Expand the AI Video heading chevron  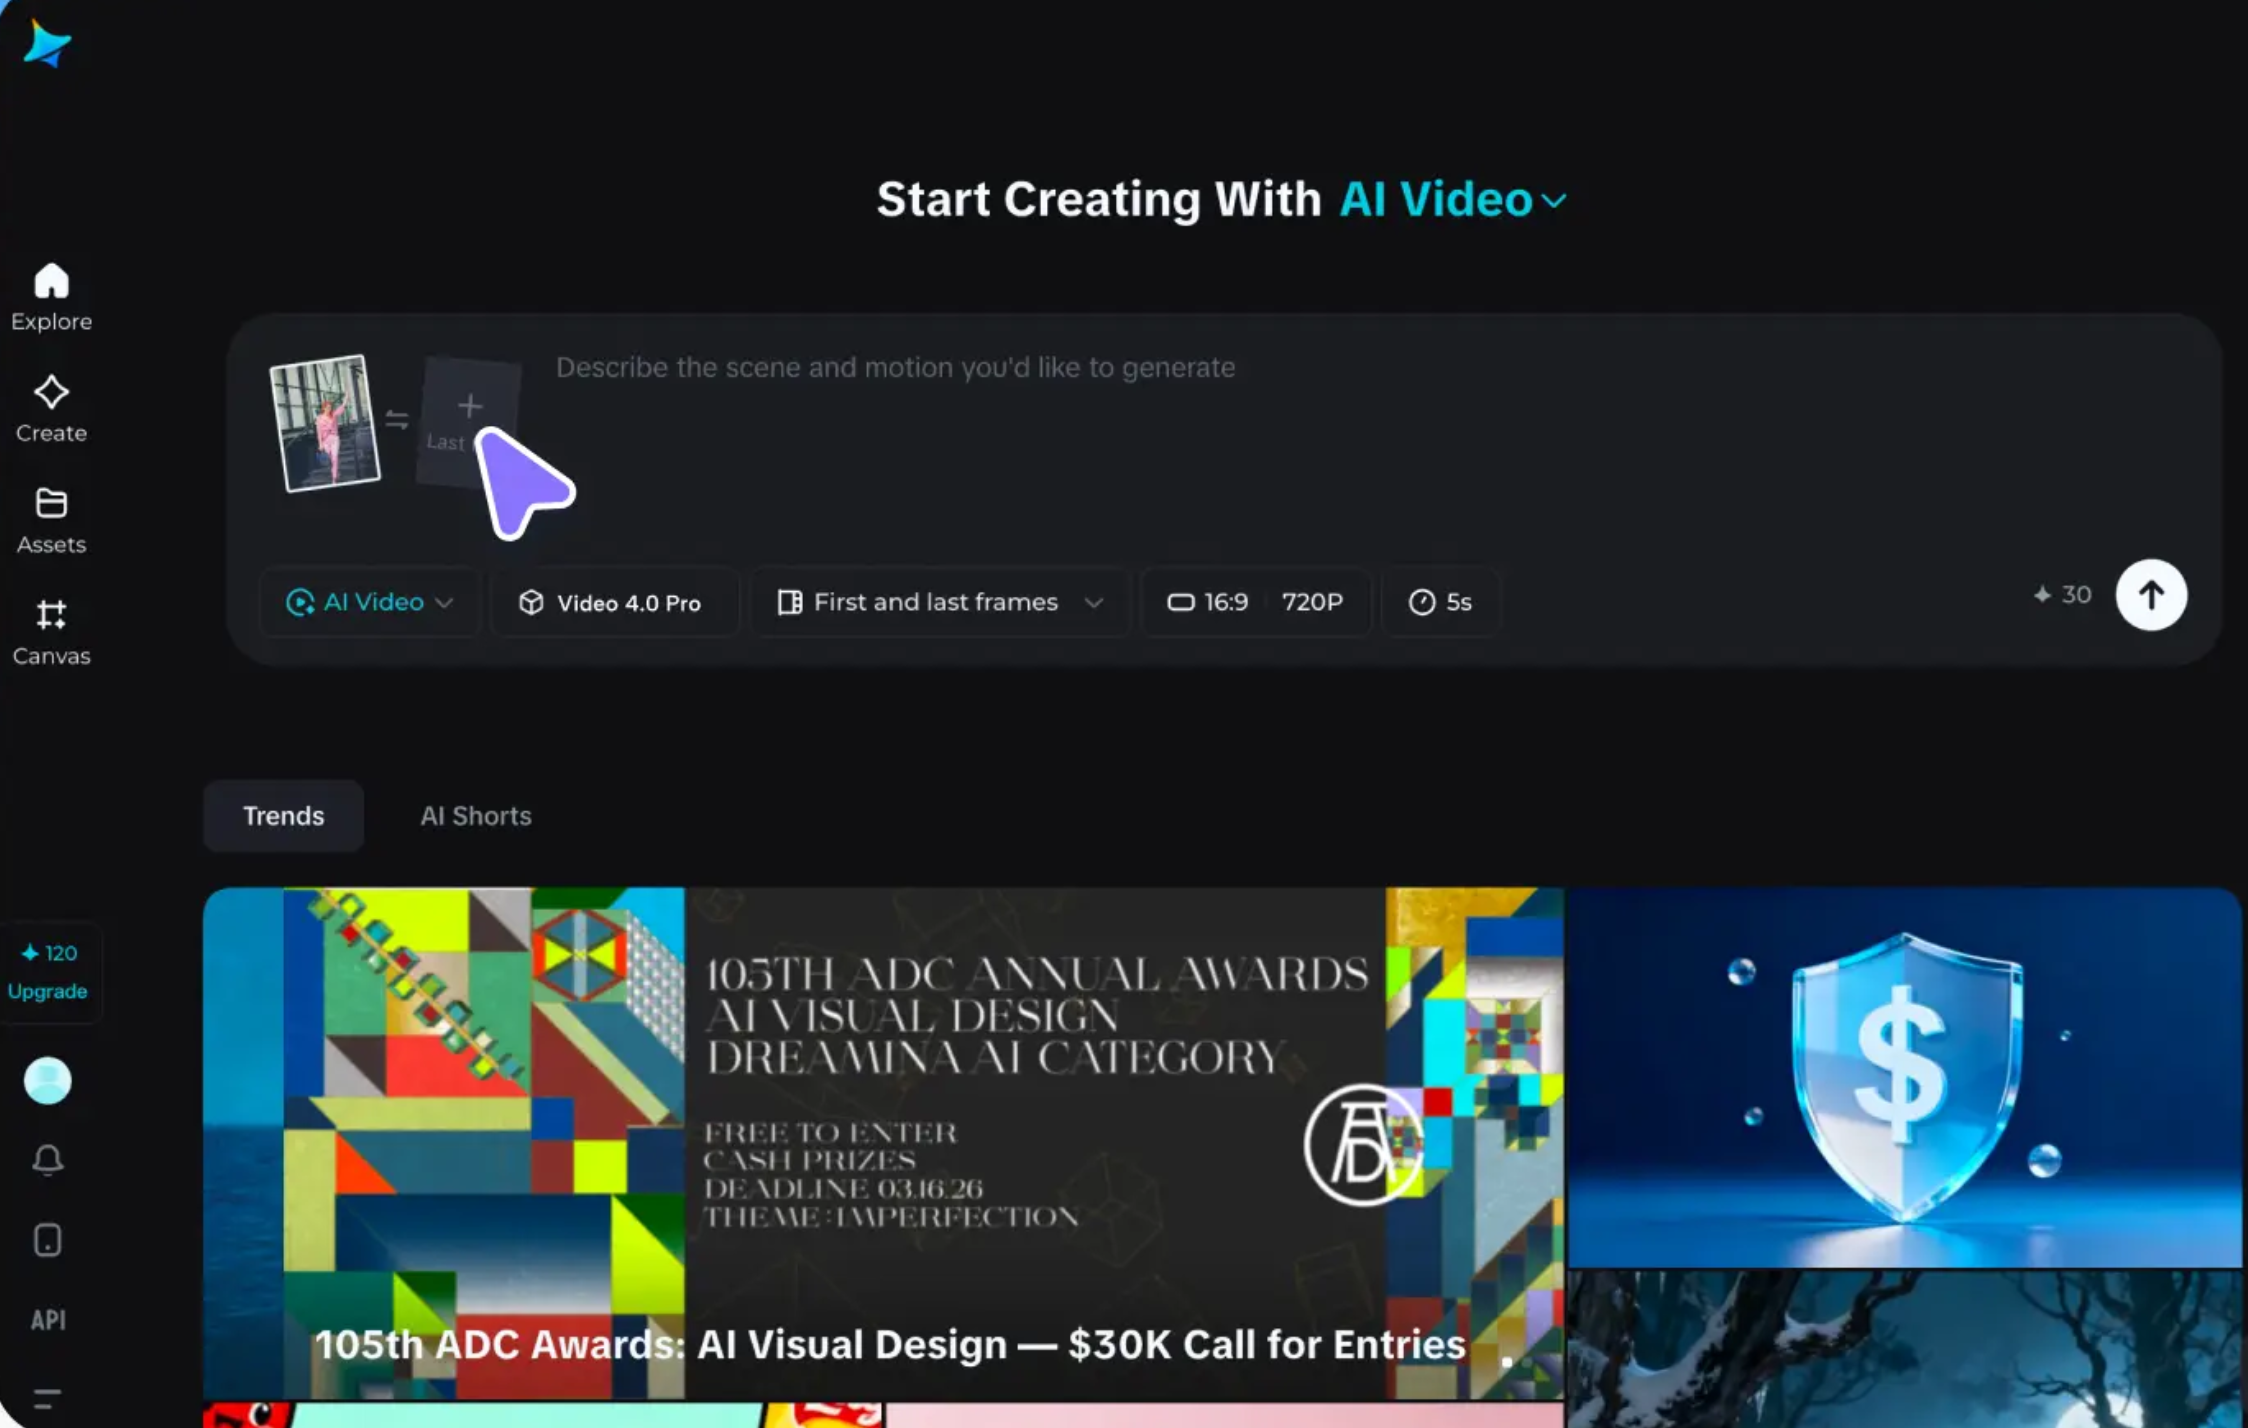tap(1553, 201)
